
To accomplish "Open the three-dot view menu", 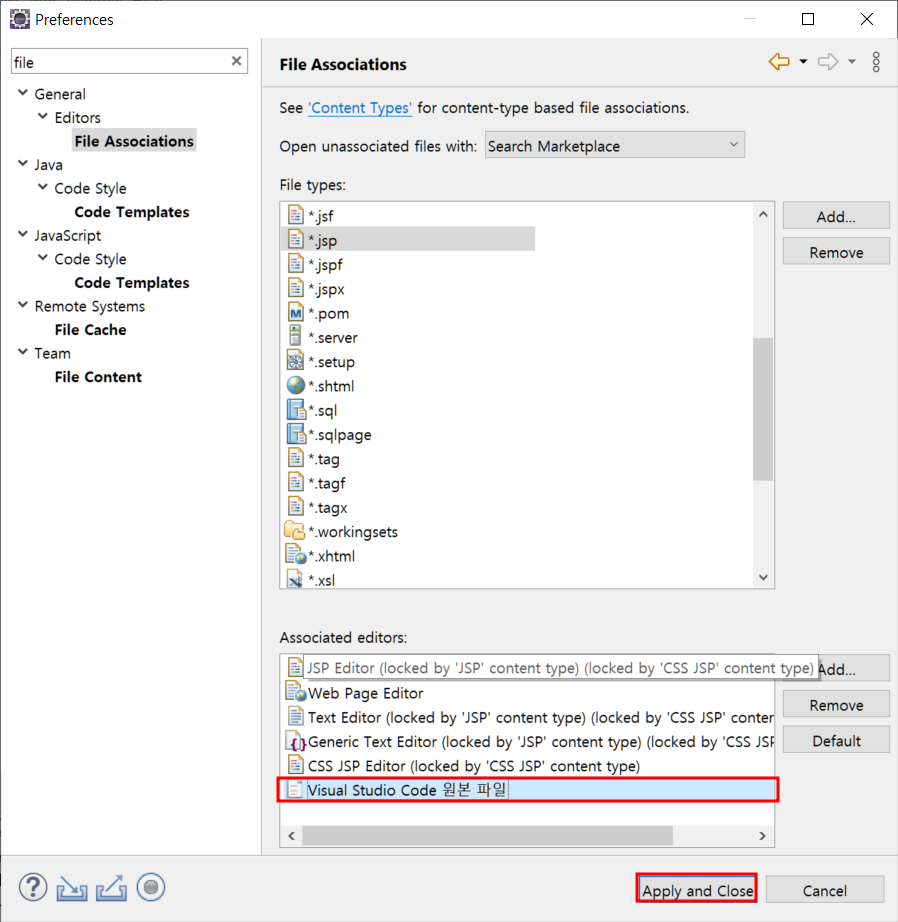I will [876, 62].
